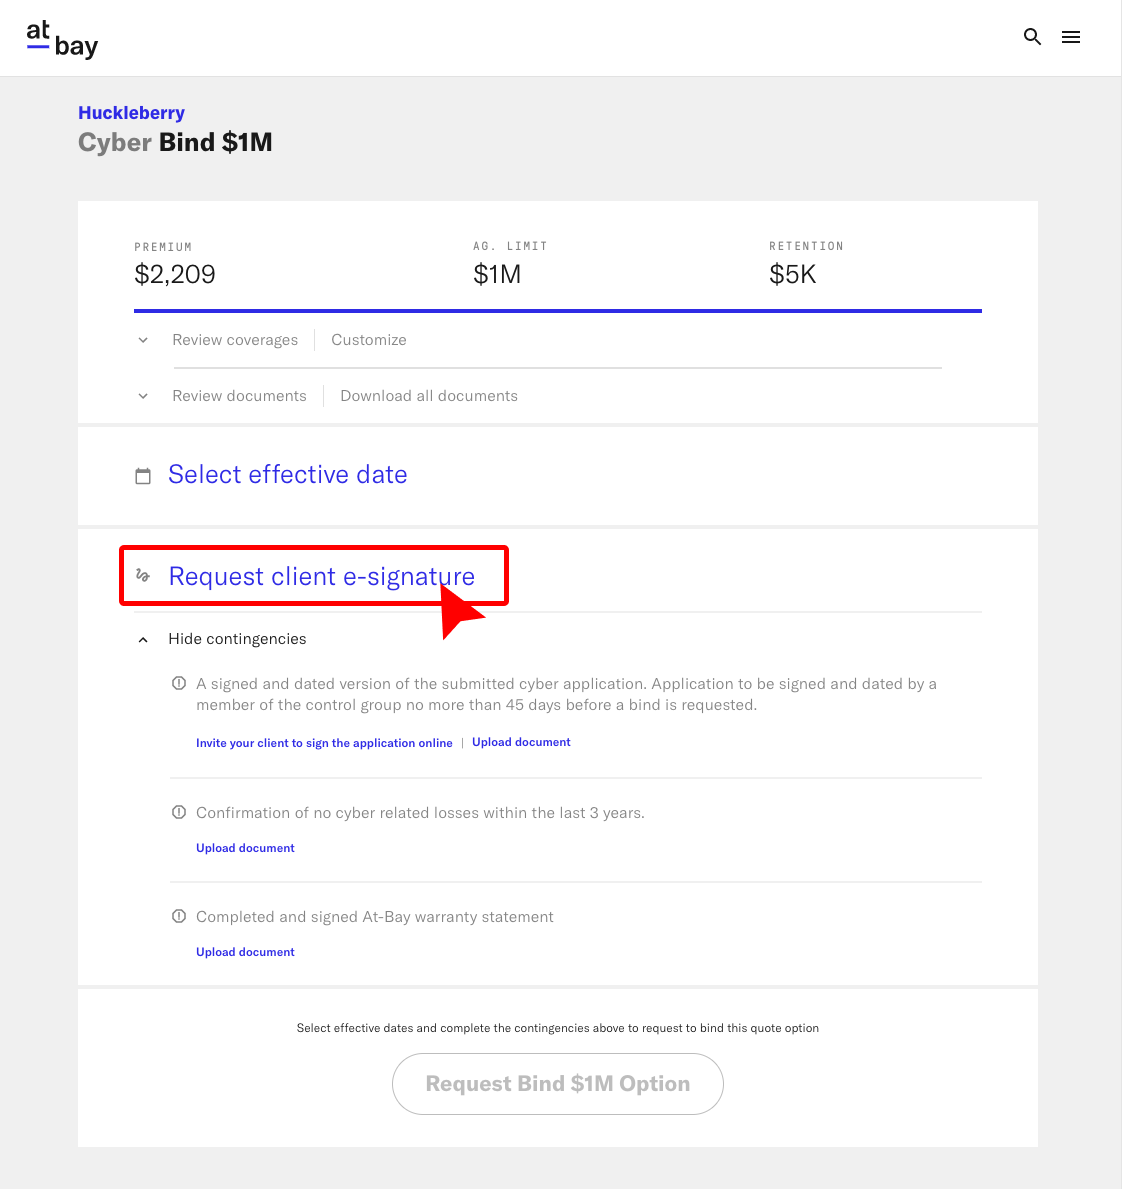Click the calendar icon beside Select effective date

coord(143,475)
